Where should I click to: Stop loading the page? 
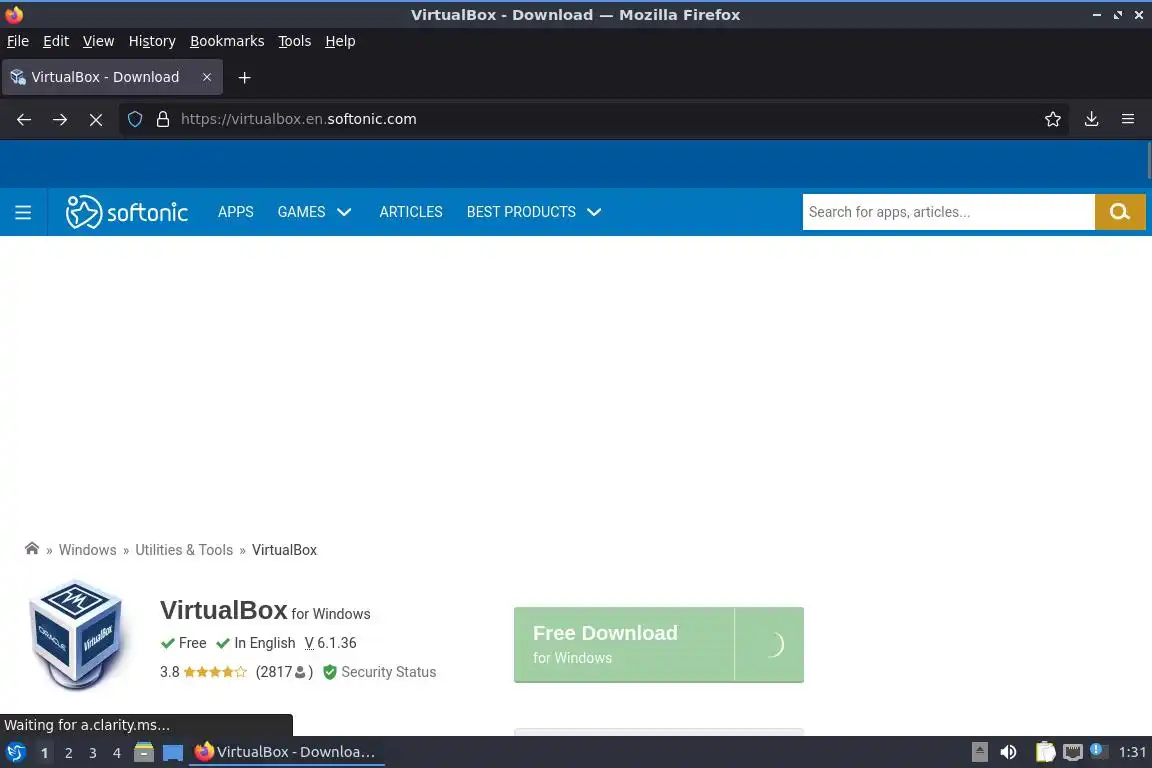(96, 119)
